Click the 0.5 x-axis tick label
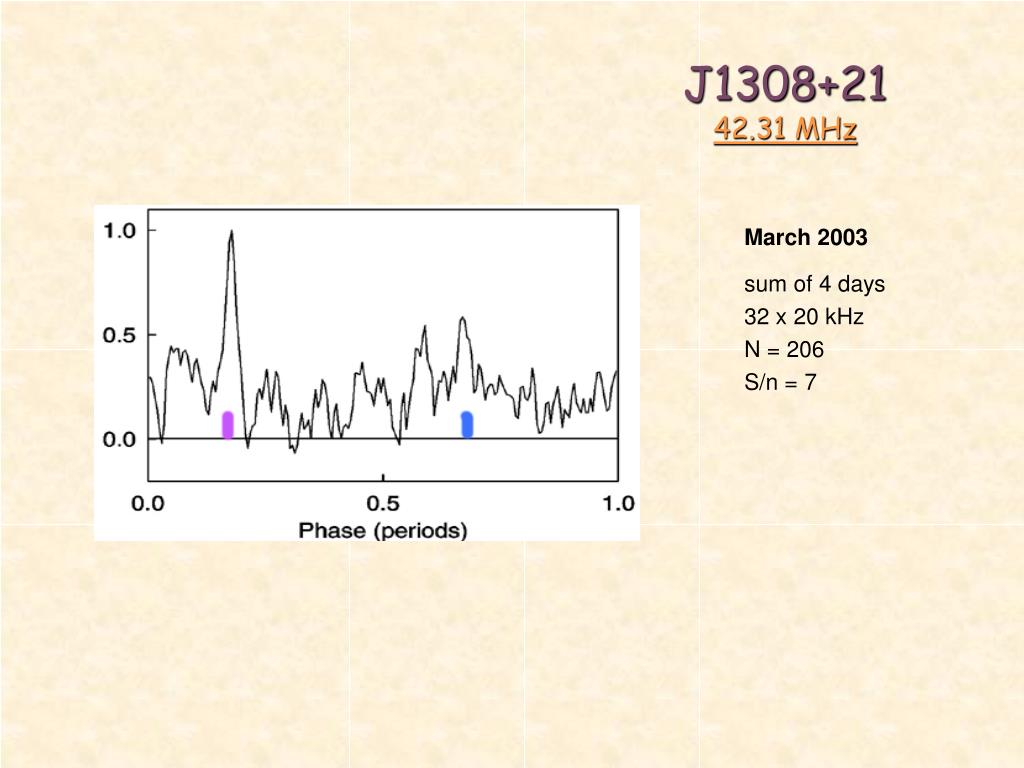Screen dimensions: 1024x768 383,504
